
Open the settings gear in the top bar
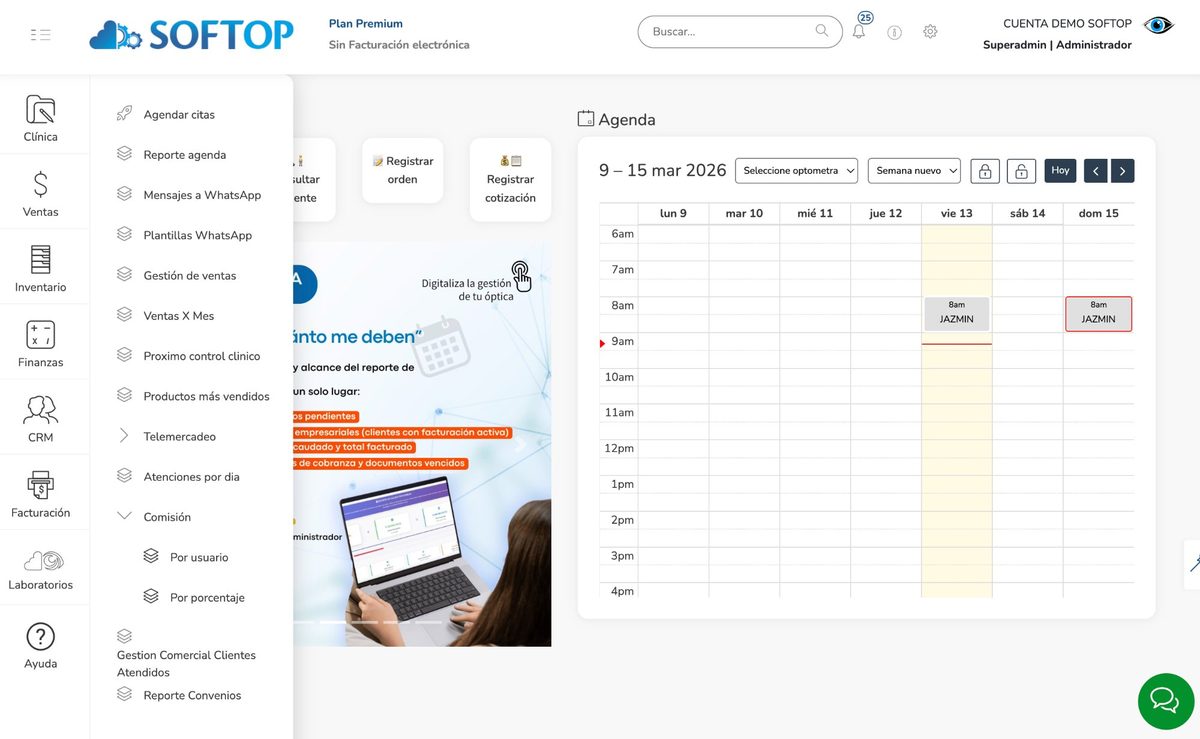[x=930, y=31]
